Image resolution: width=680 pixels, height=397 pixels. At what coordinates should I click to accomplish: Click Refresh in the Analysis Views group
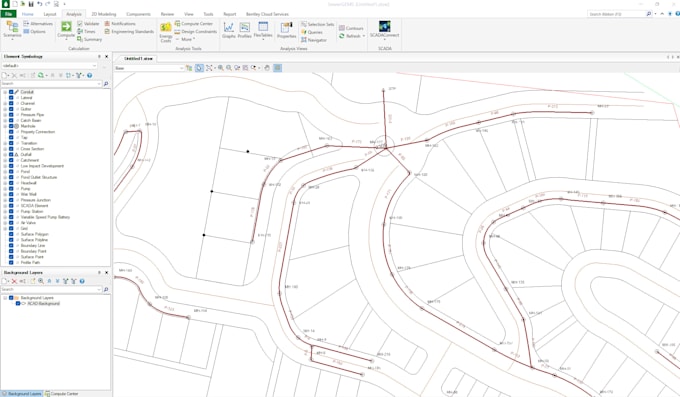350,36
